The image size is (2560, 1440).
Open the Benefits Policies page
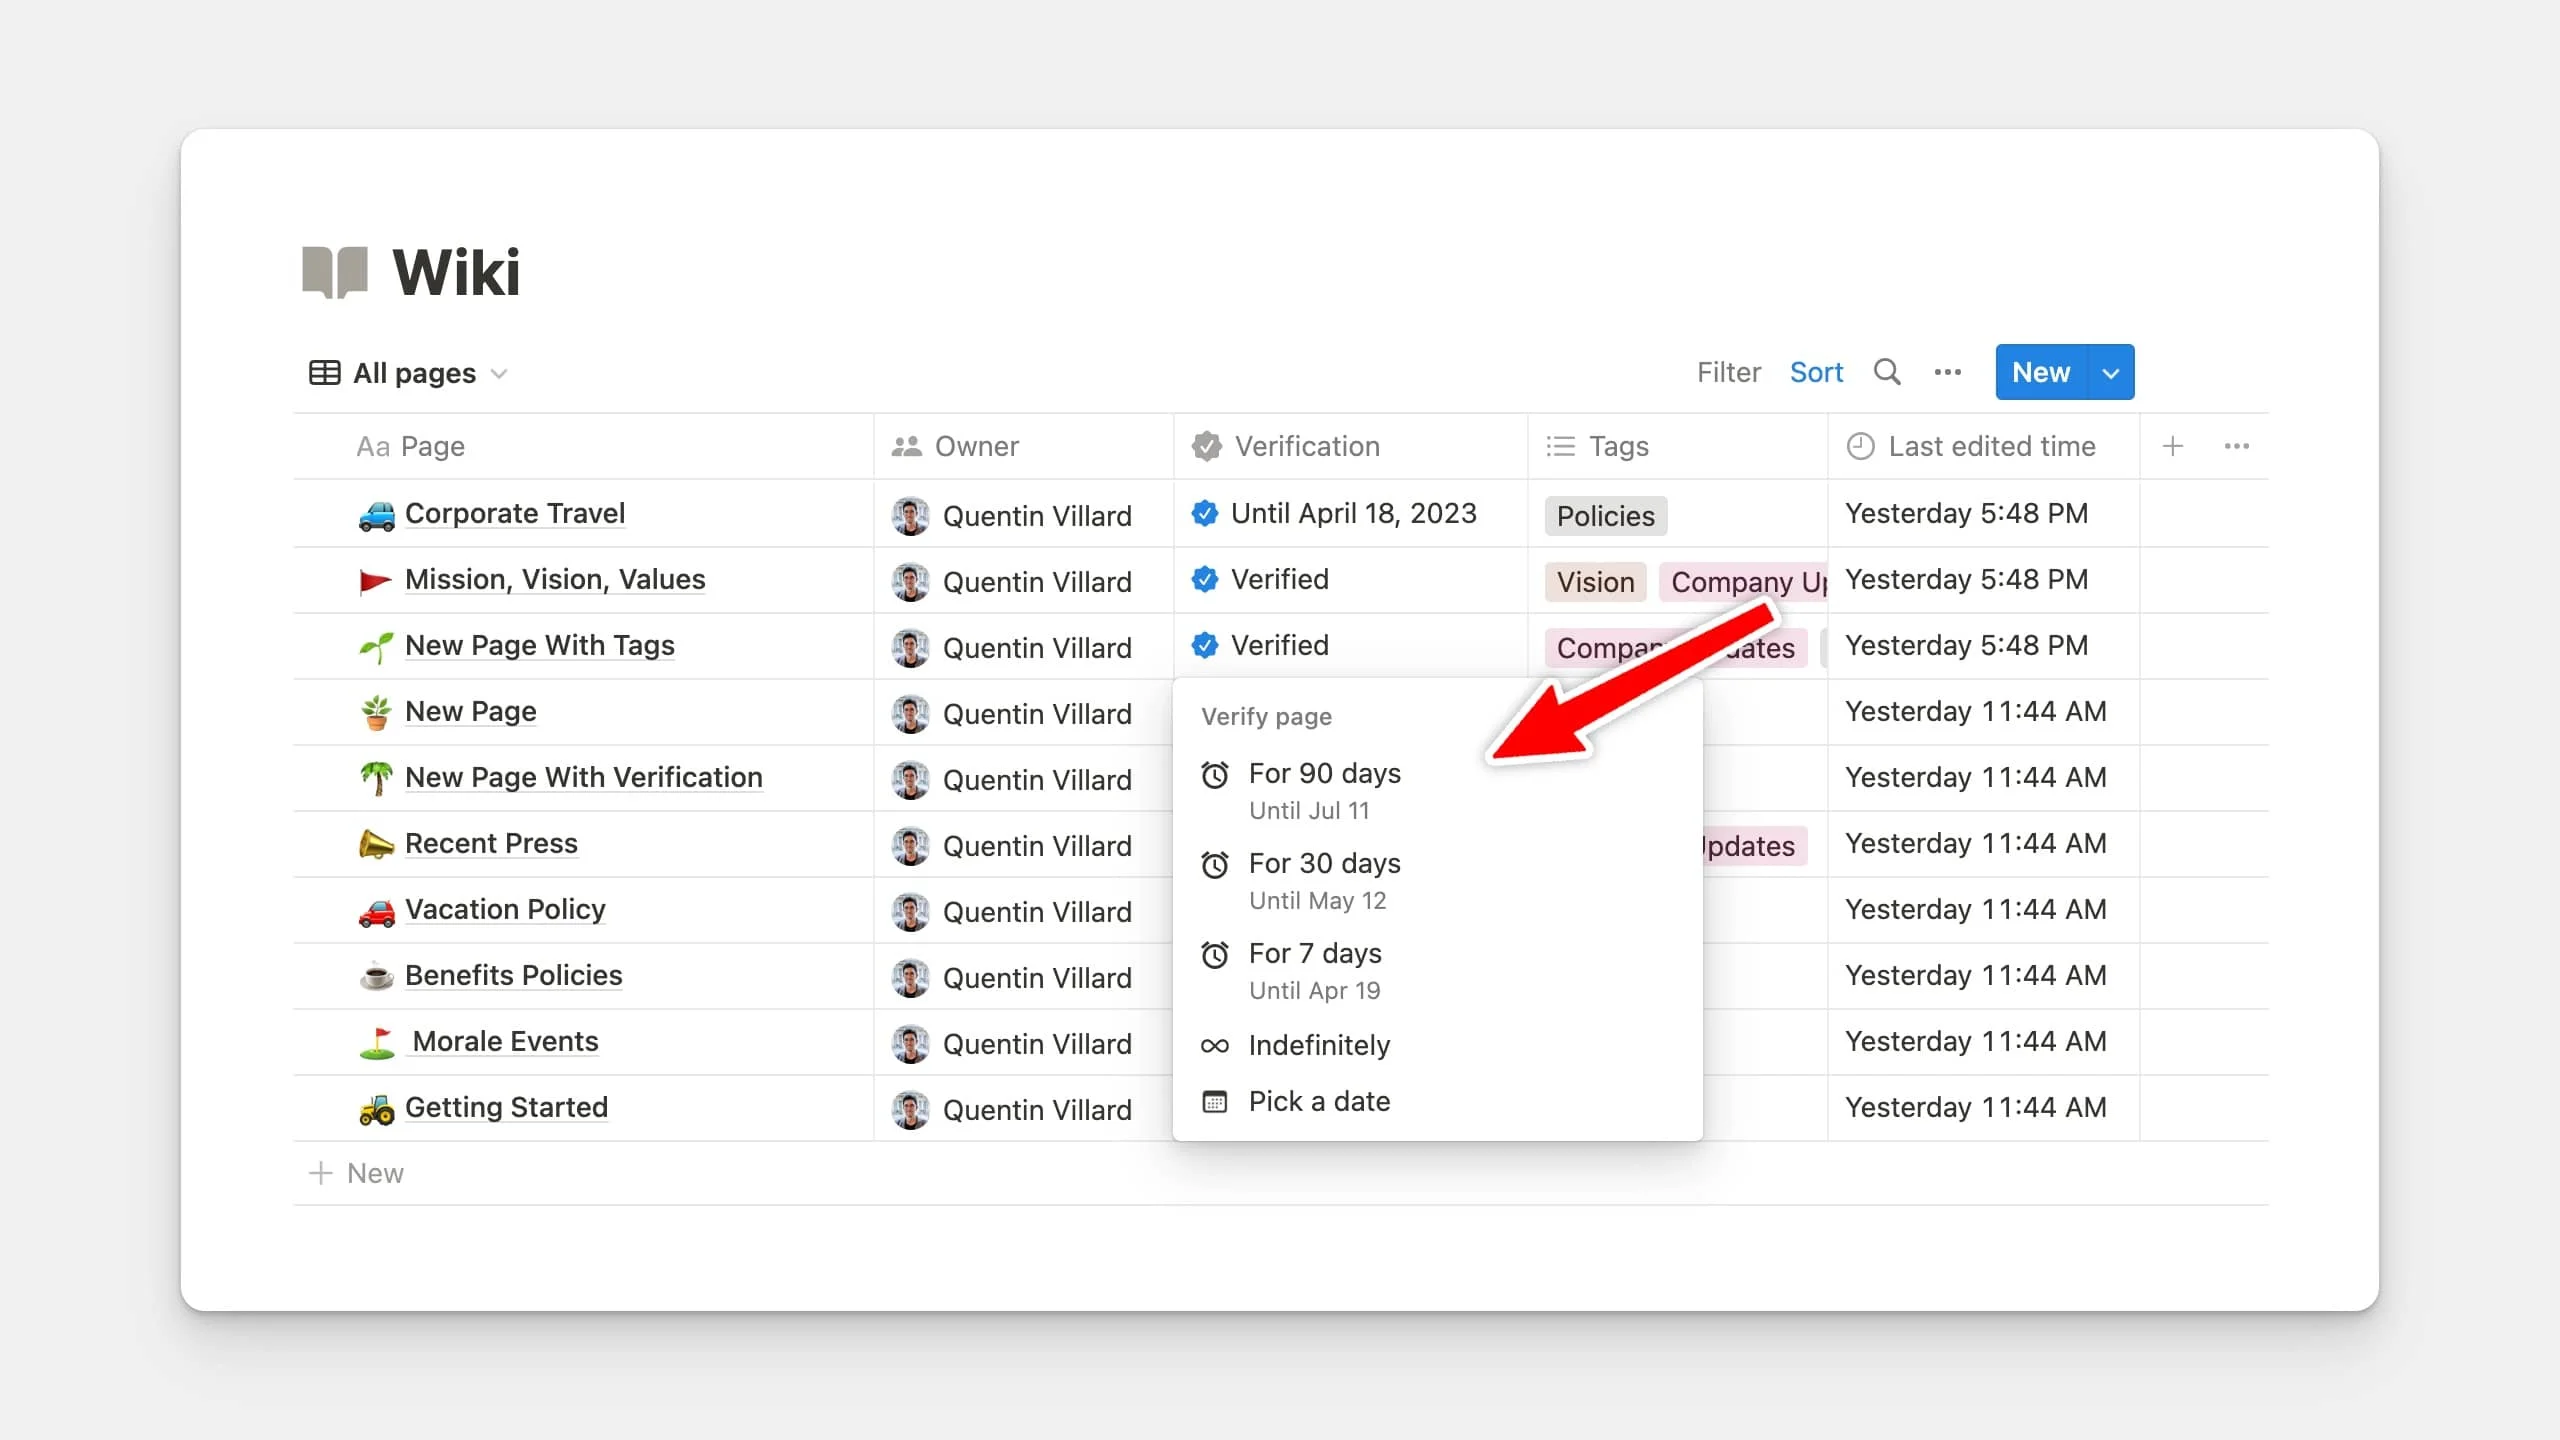(512, 975)
